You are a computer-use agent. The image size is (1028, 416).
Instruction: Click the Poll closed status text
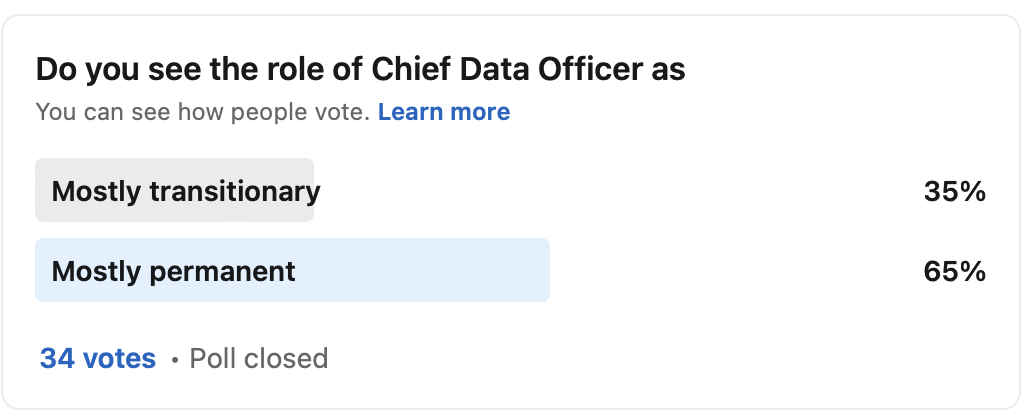[259, 358]
